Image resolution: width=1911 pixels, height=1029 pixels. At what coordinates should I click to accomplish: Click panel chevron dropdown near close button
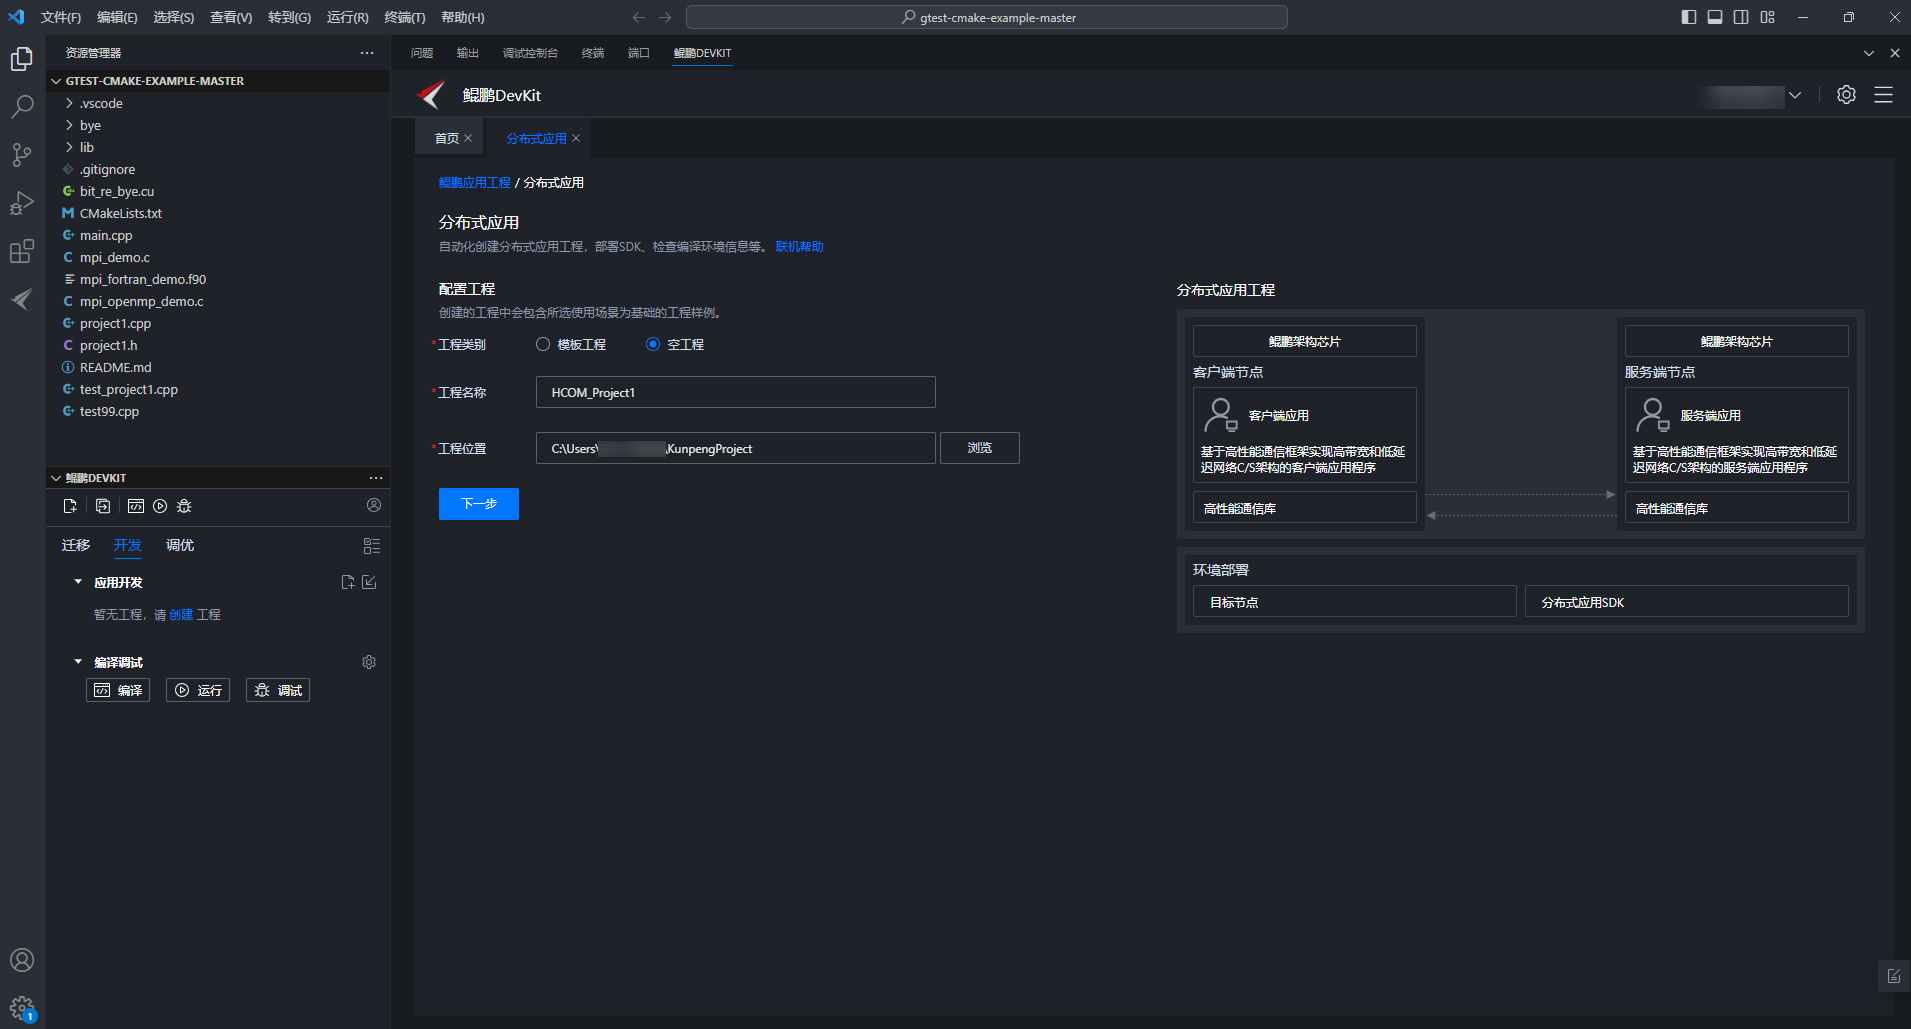pos(1869,53)
